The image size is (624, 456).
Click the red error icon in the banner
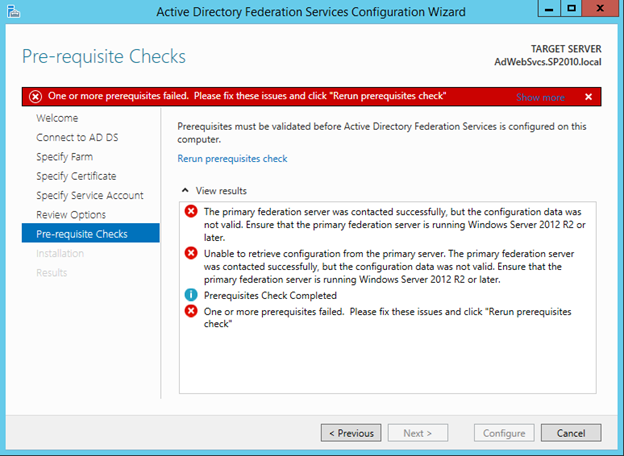click(35, 96)
